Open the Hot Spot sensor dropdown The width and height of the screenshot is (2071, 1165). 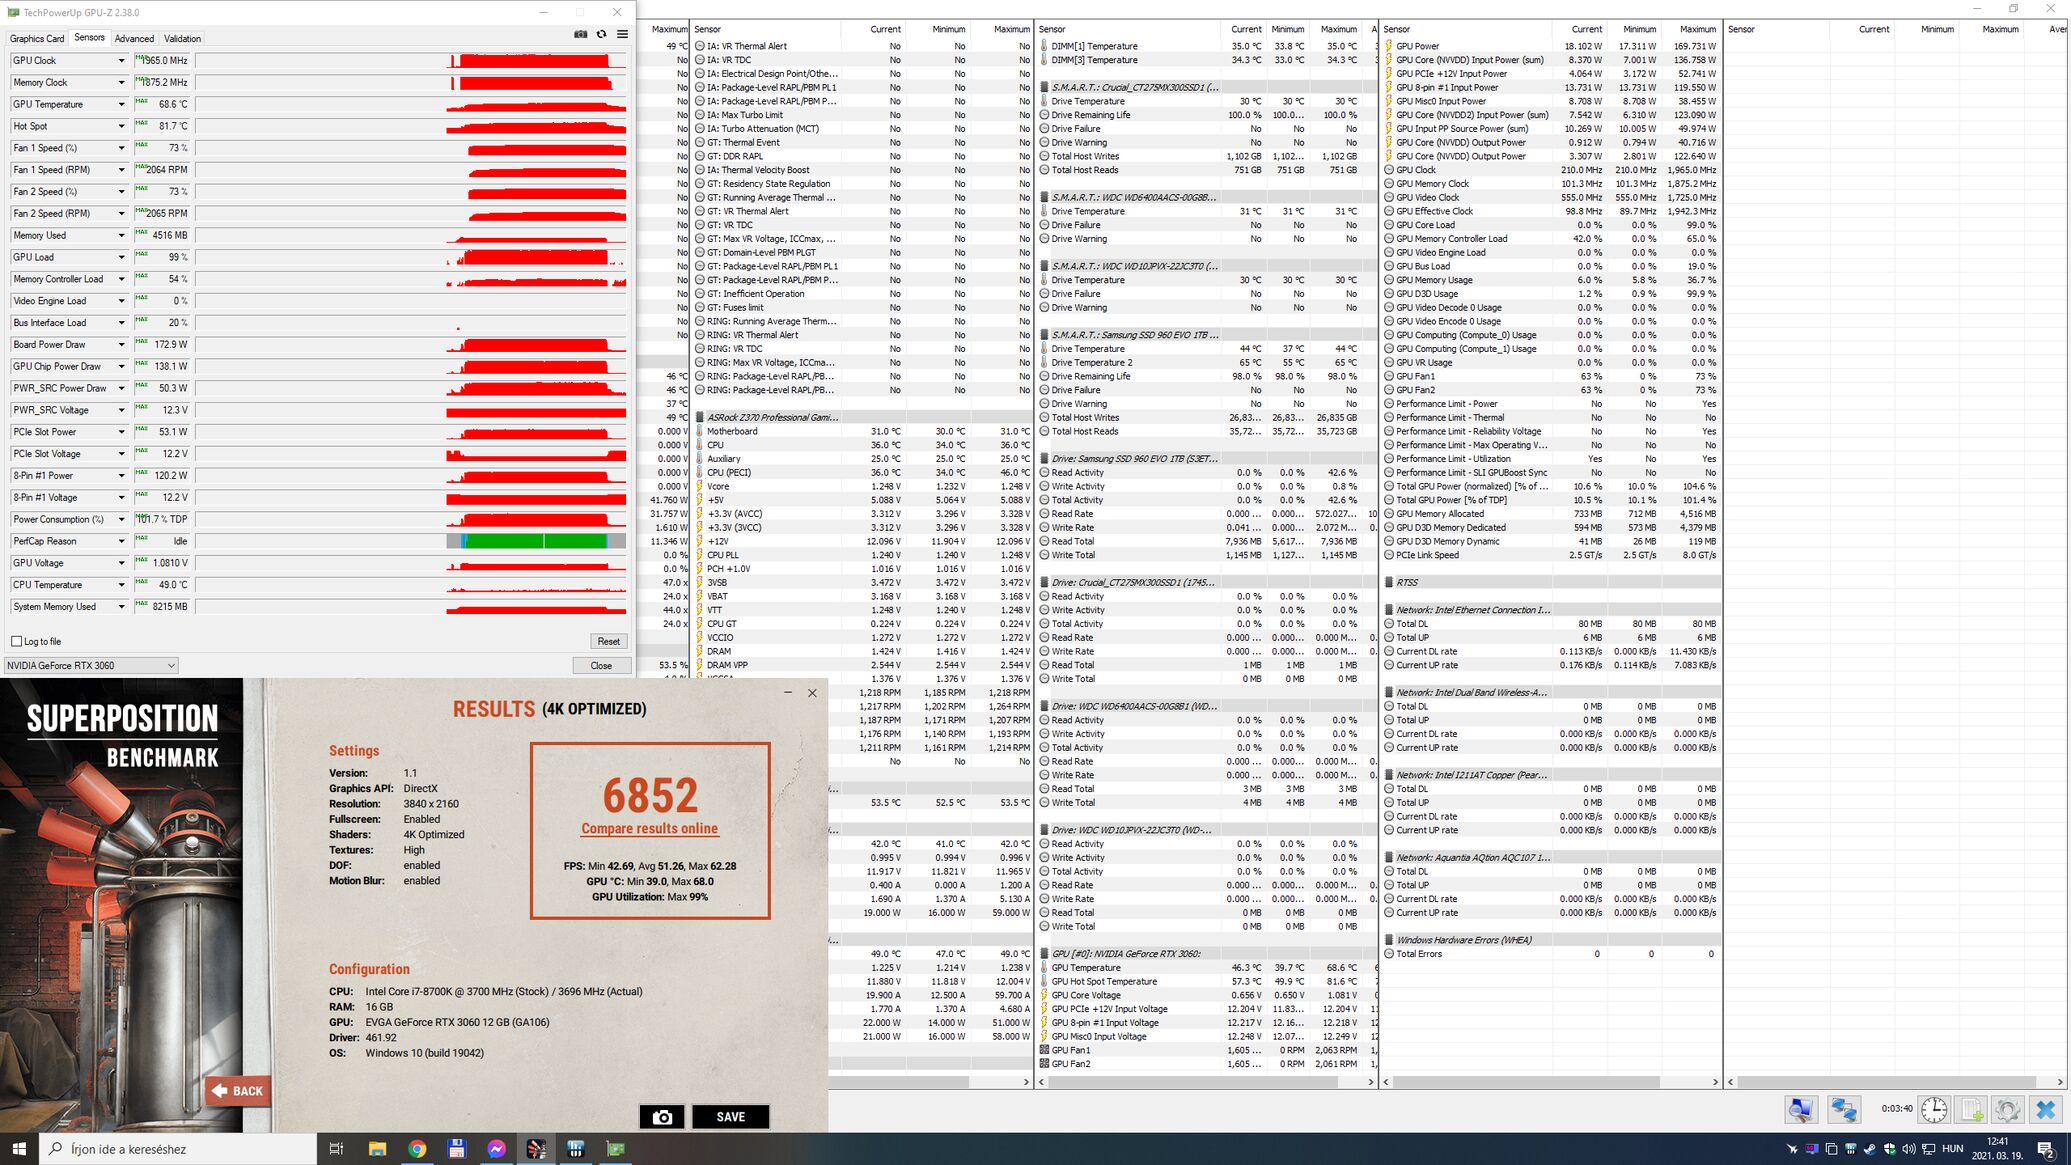click(122, 127)
